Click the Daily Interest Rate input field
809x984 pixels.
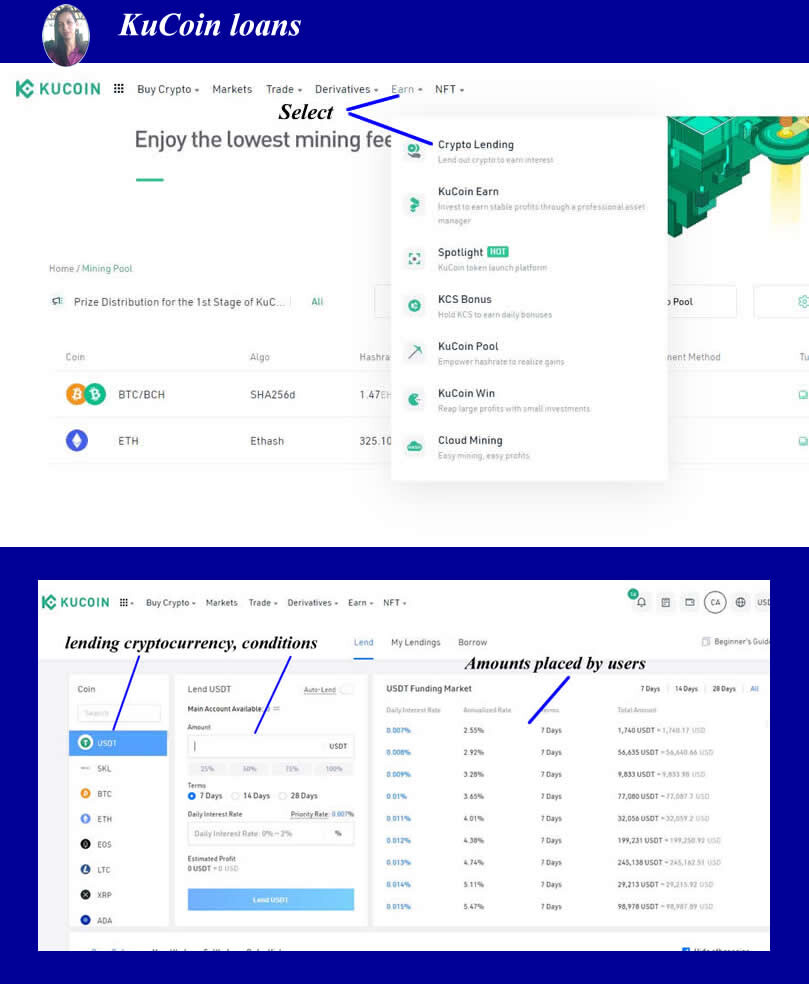271,833
